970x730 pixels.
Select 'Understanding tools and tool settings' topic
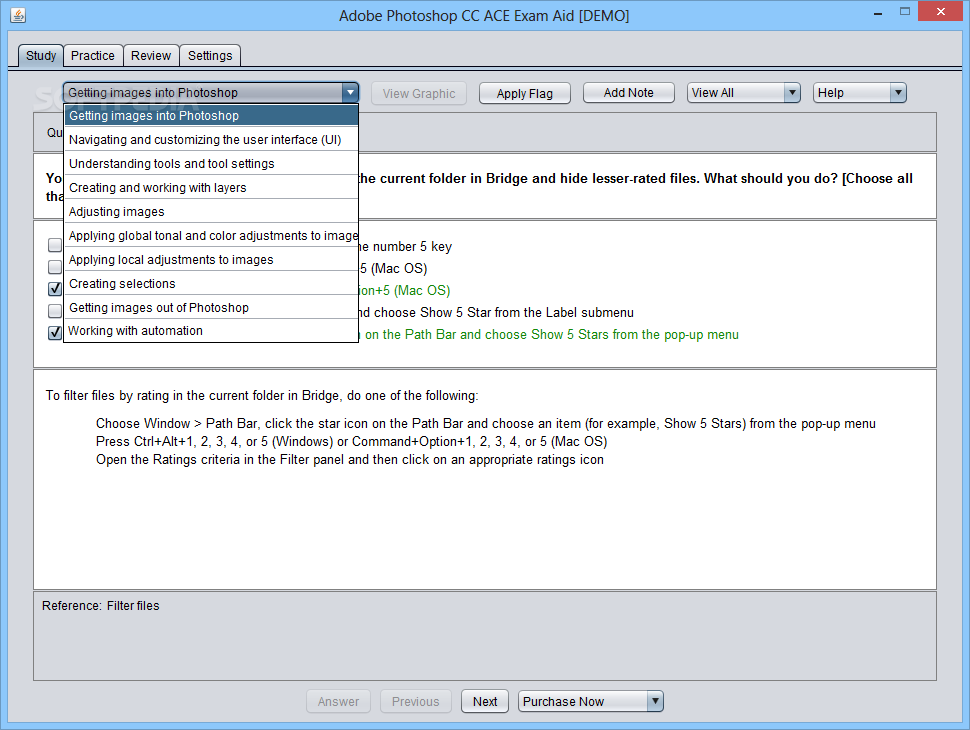tap(211, 163)
